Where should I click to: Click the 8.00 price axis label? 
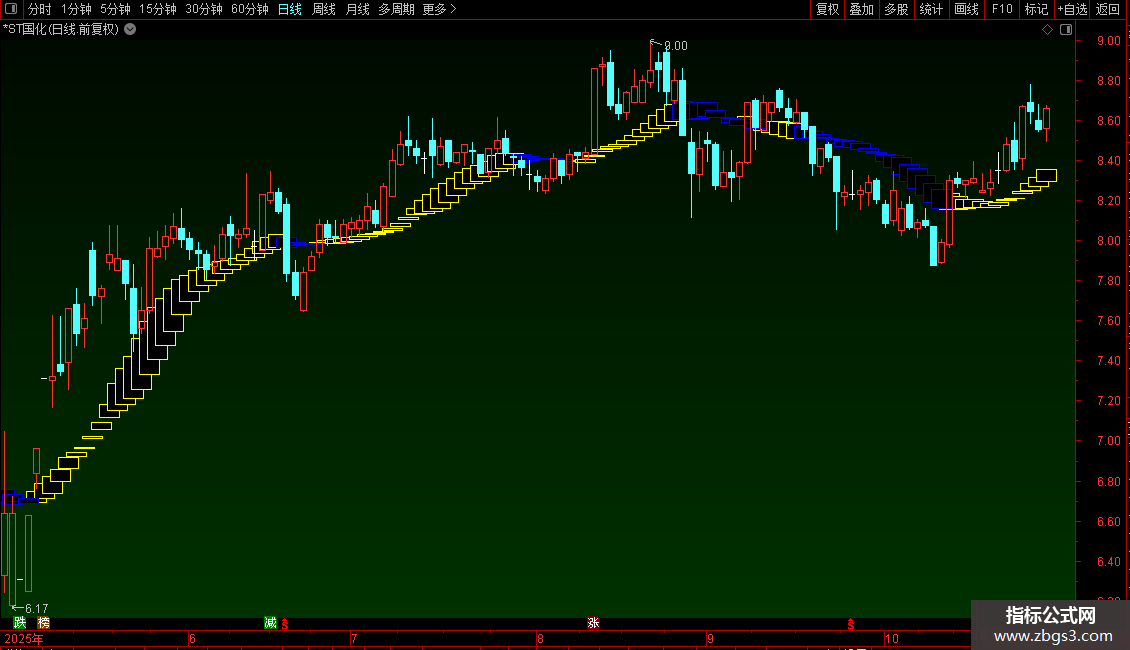1108,241
